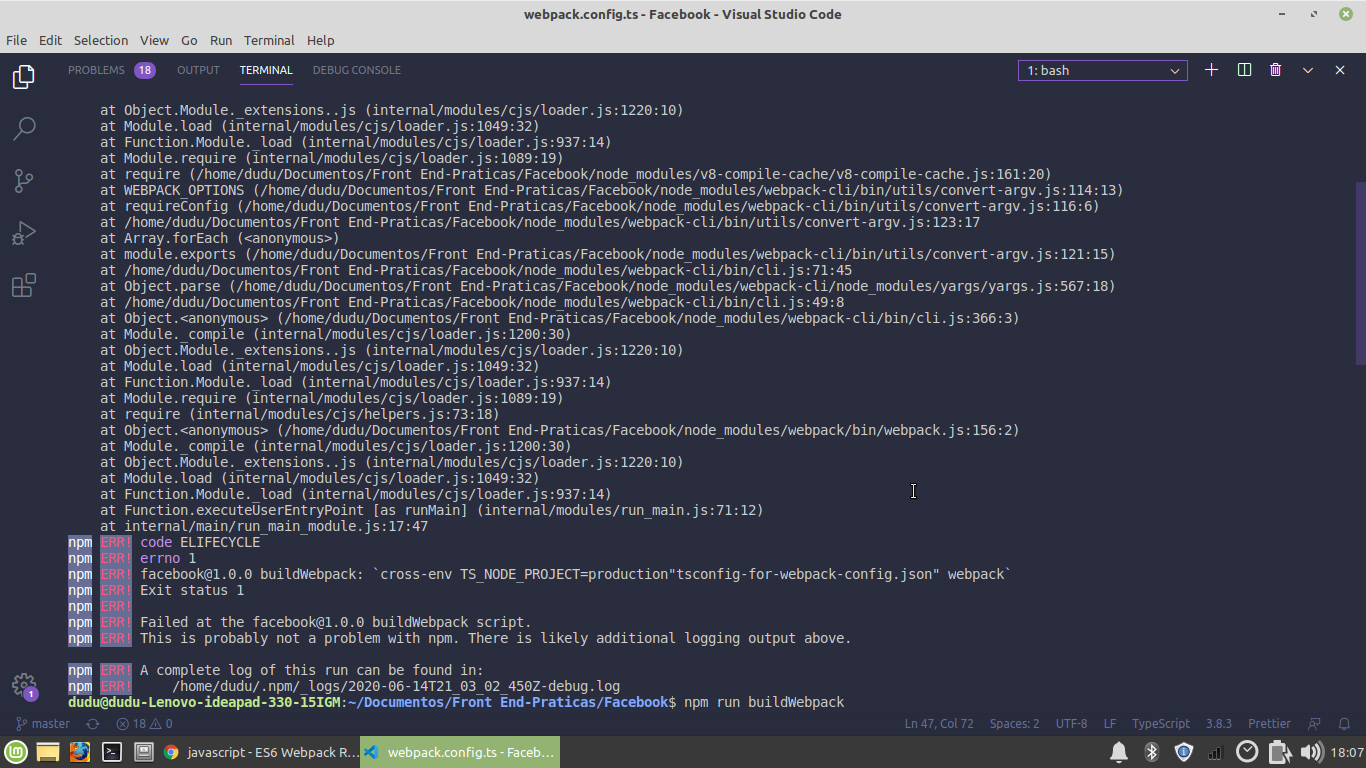Click the 'npm run buildWebpack' command line
Screen dimensions: 1366x768
[x=763, y=702]
